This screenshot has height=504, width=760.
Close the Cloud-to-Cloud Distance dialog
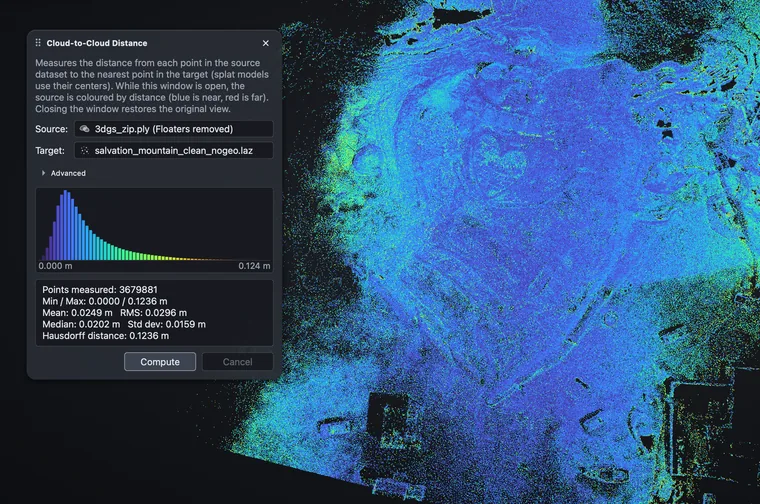coord(266,43)
